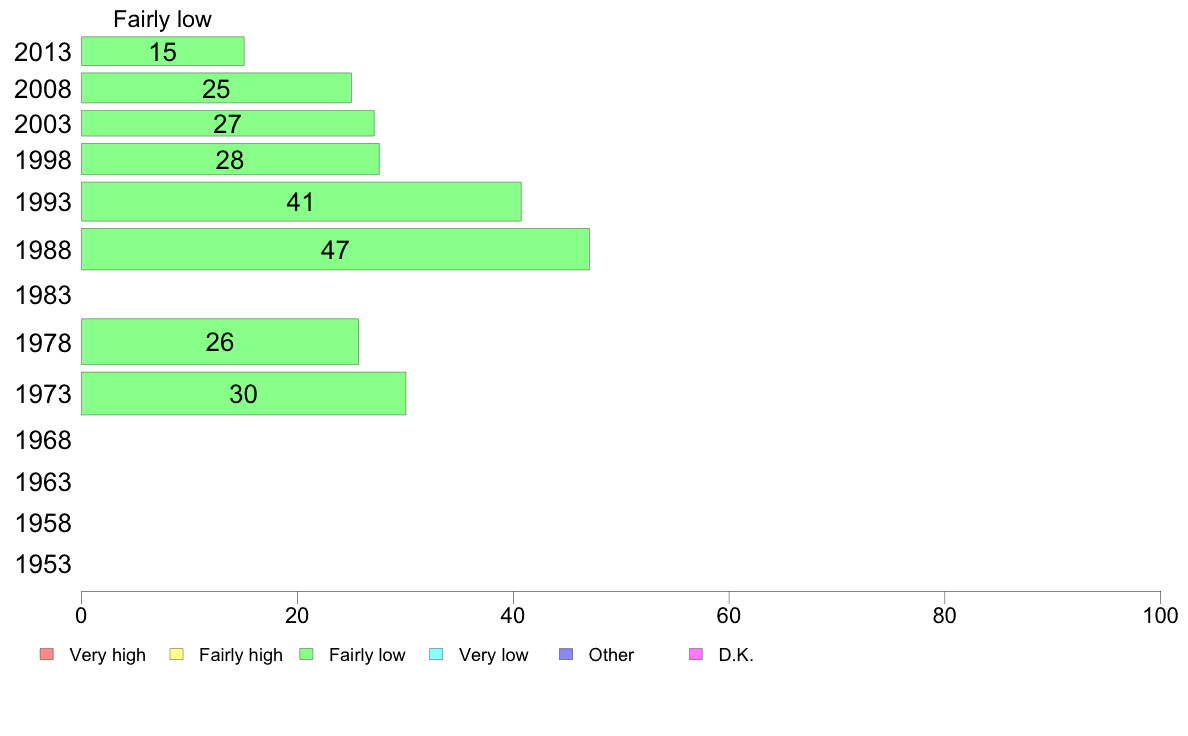Click the Fairly low chart title
Viewport: 1188px width, 736px height.
(162, 19)
